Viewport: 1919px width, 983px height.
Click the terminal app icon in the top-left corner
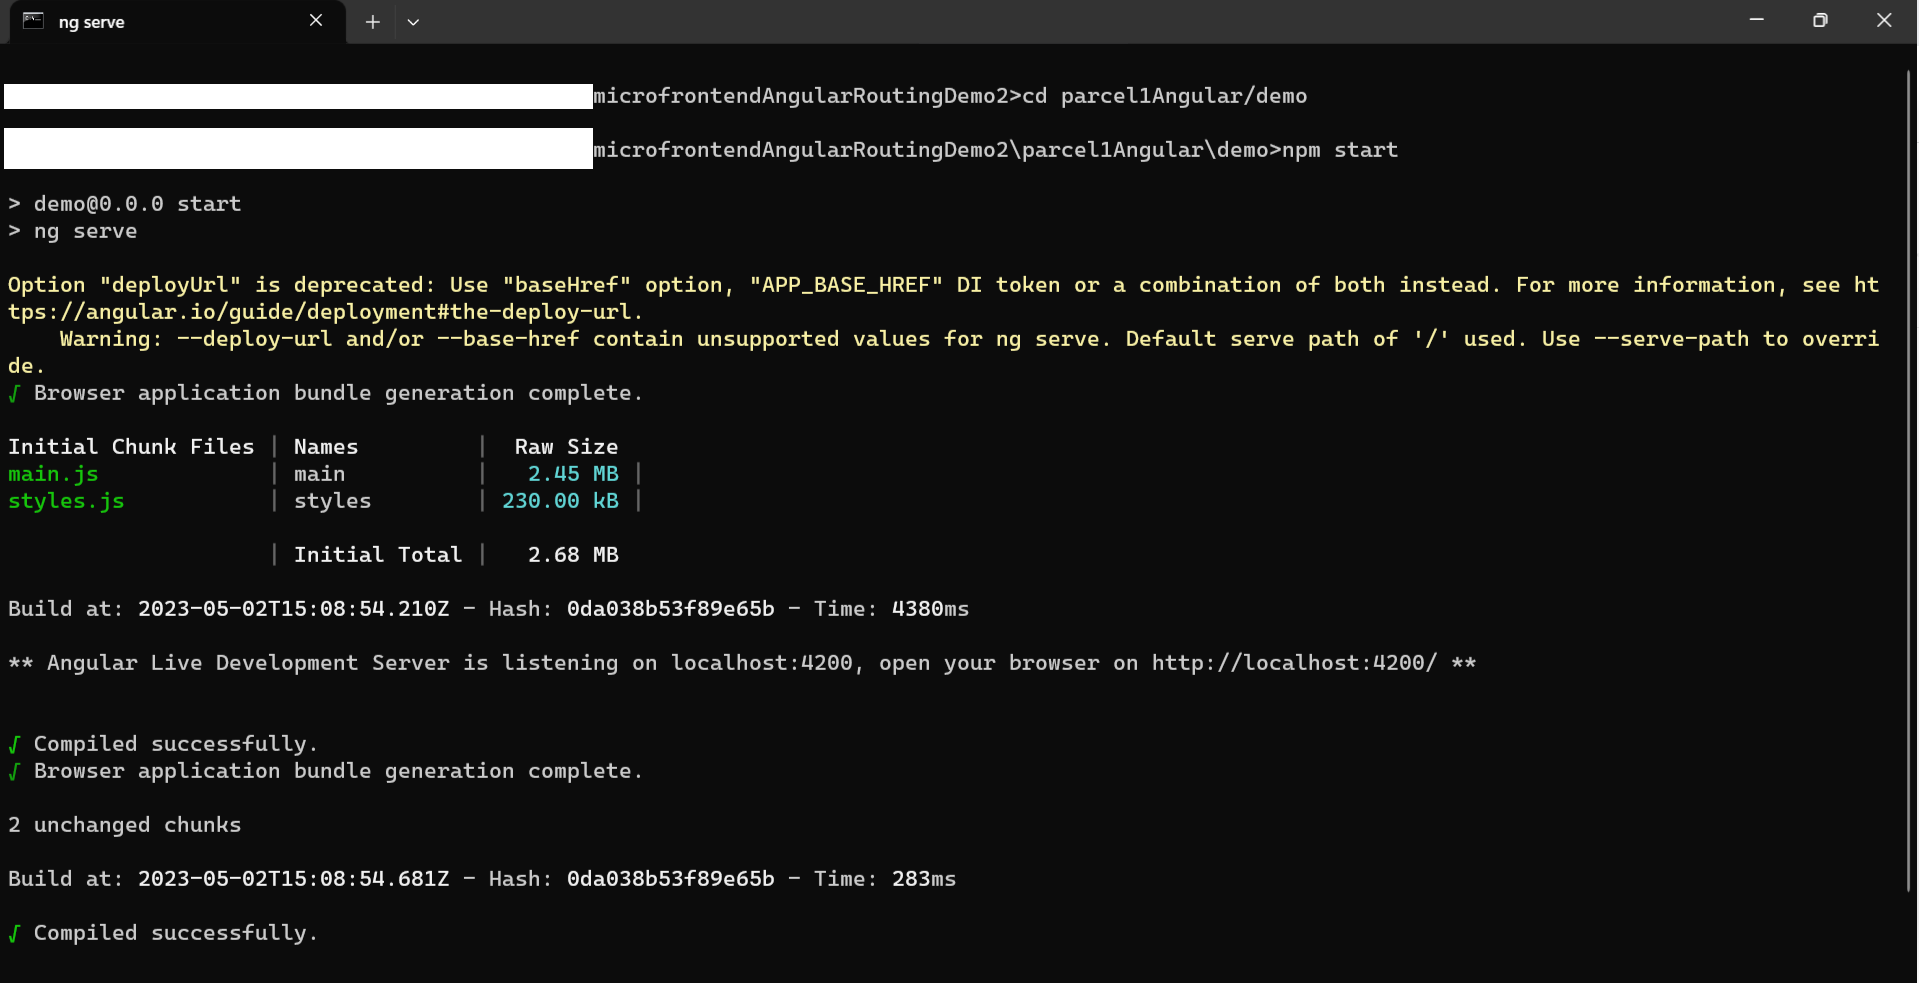[x=33, y=20]
